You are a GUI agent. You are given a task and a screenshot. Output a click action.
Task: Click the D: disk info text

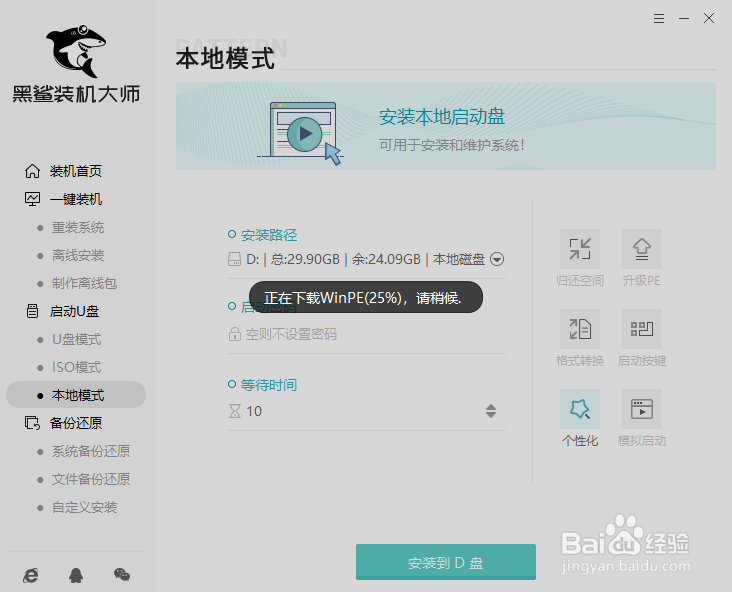[366, 259]
